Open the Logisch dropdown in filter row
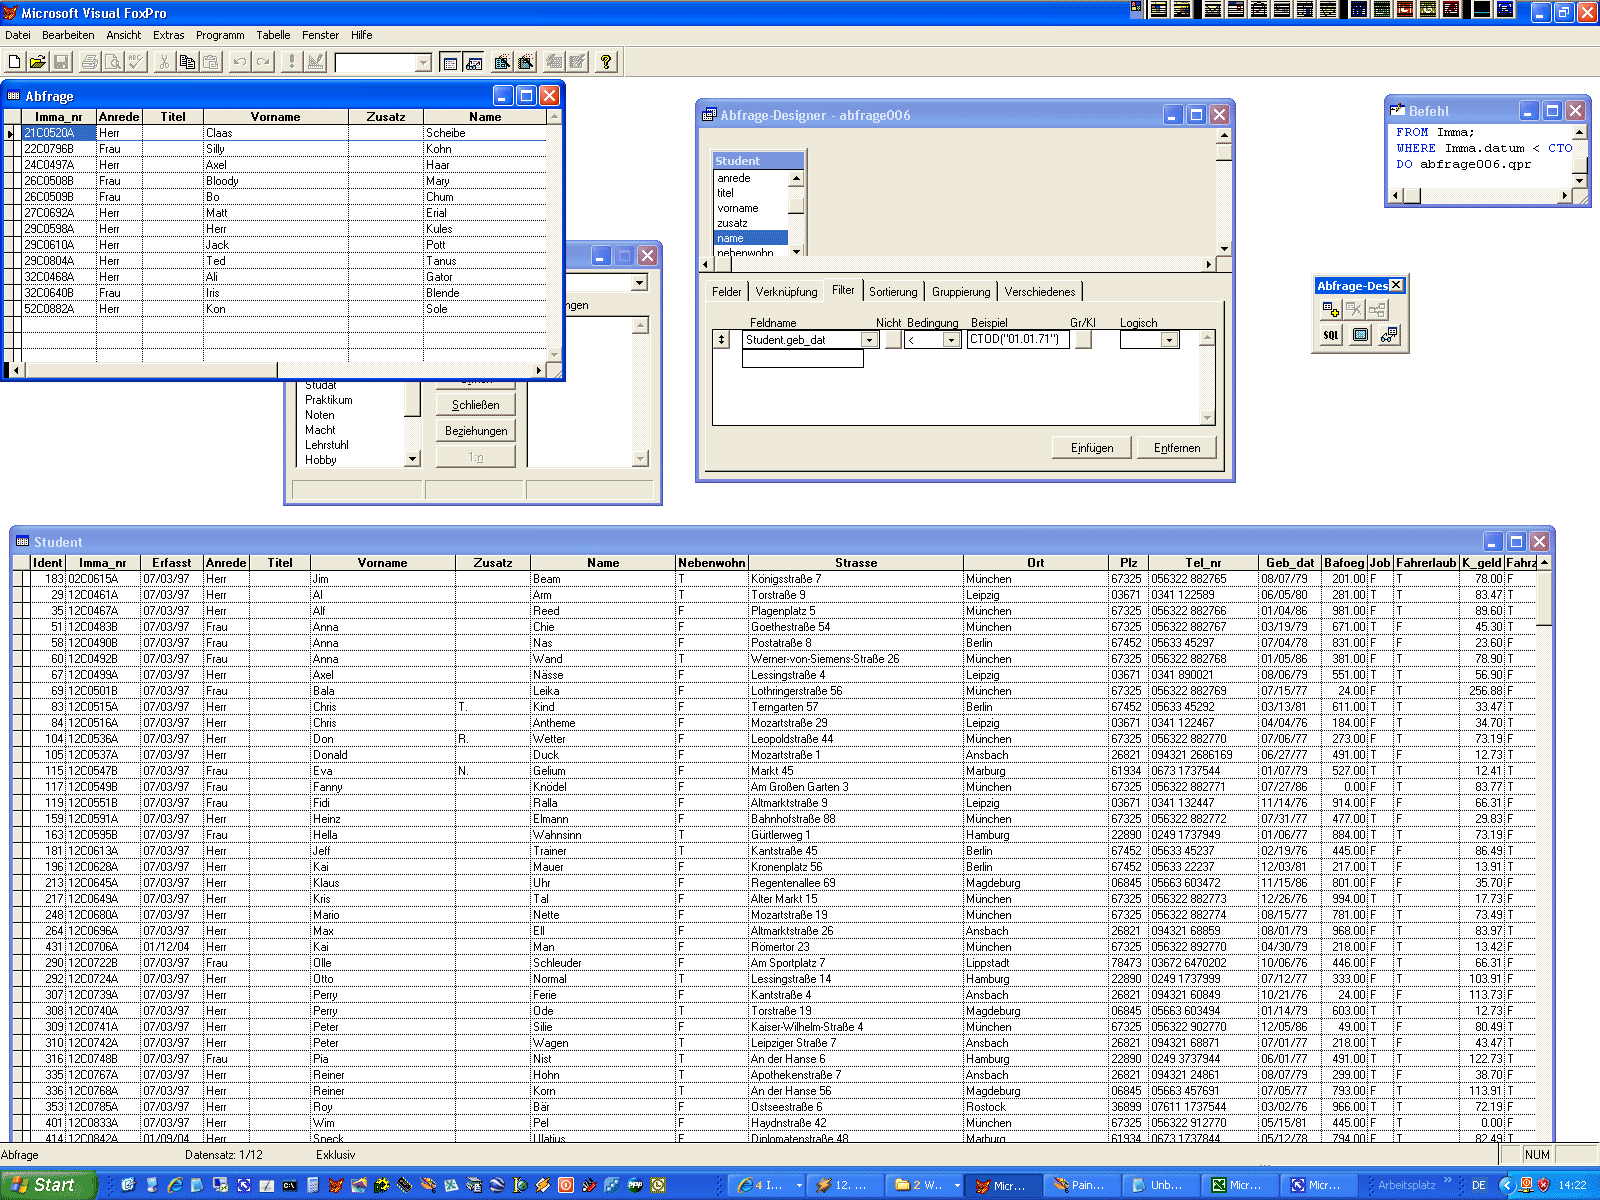 click(1169, 340)
